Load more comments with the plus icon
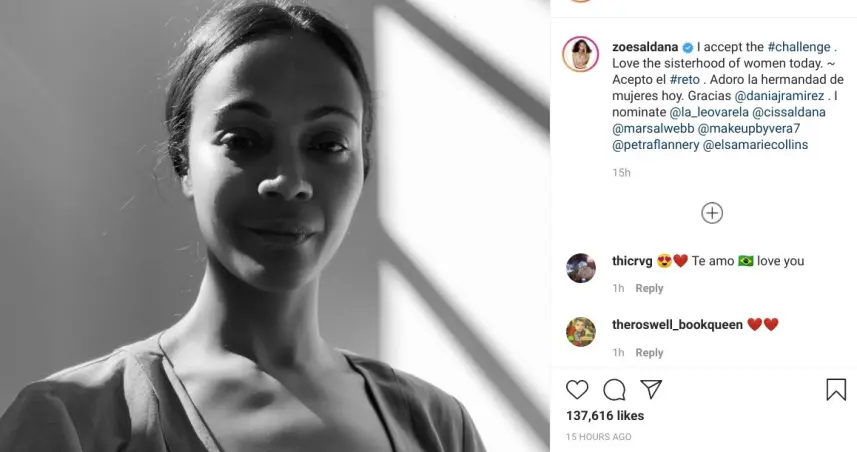 (712, 213)
